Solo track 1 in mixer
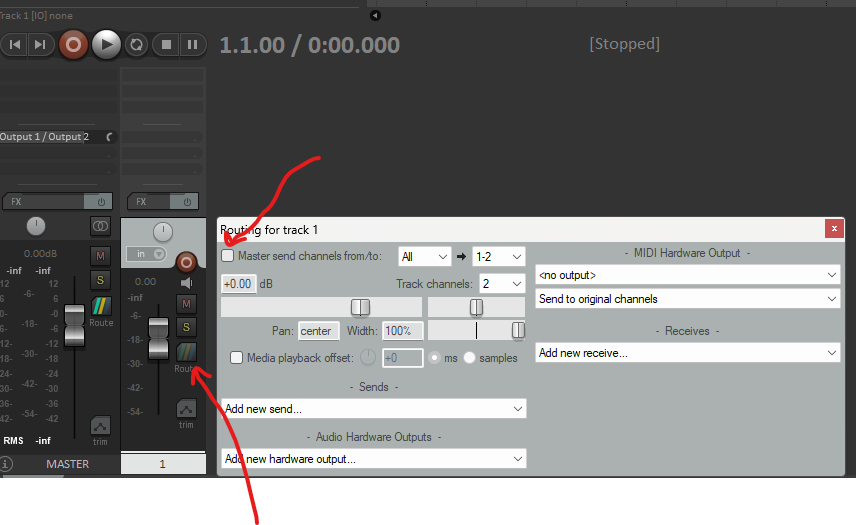The width and height of the screenshot is (856, 525). pos(185,327)
